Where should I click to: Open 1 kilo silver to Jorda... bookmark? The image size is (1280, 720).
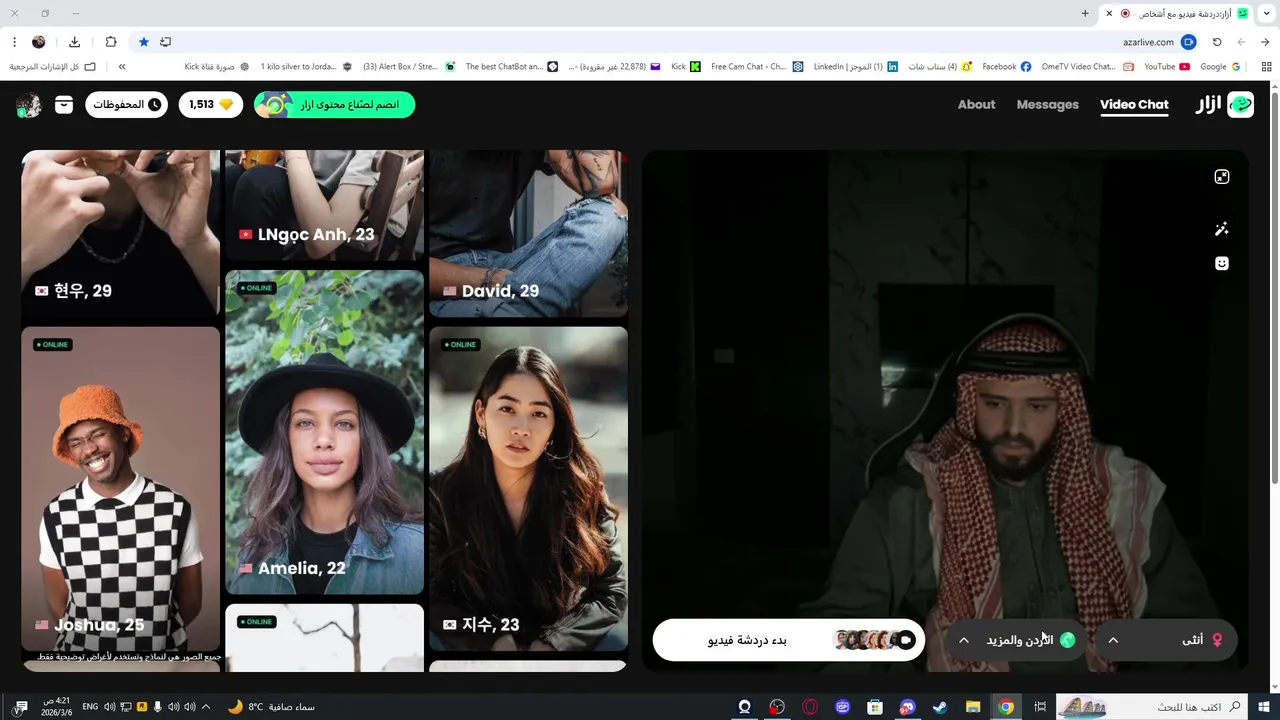pyautogui.click(x=306, y=66)
